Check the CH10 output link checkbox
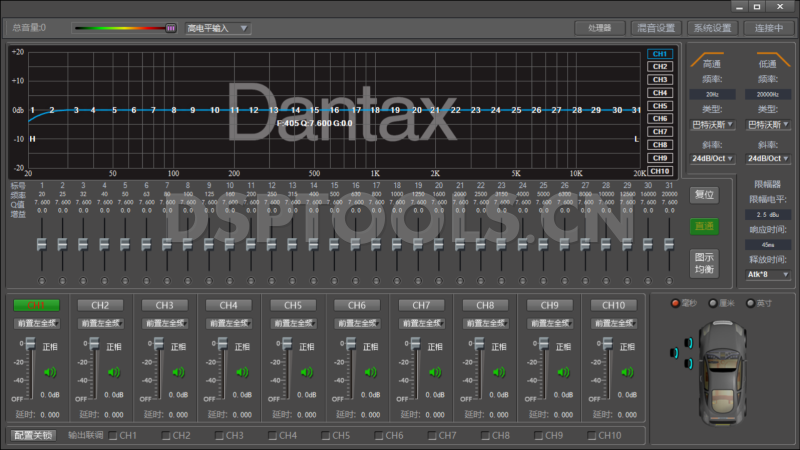 click(x=592, y=436)
